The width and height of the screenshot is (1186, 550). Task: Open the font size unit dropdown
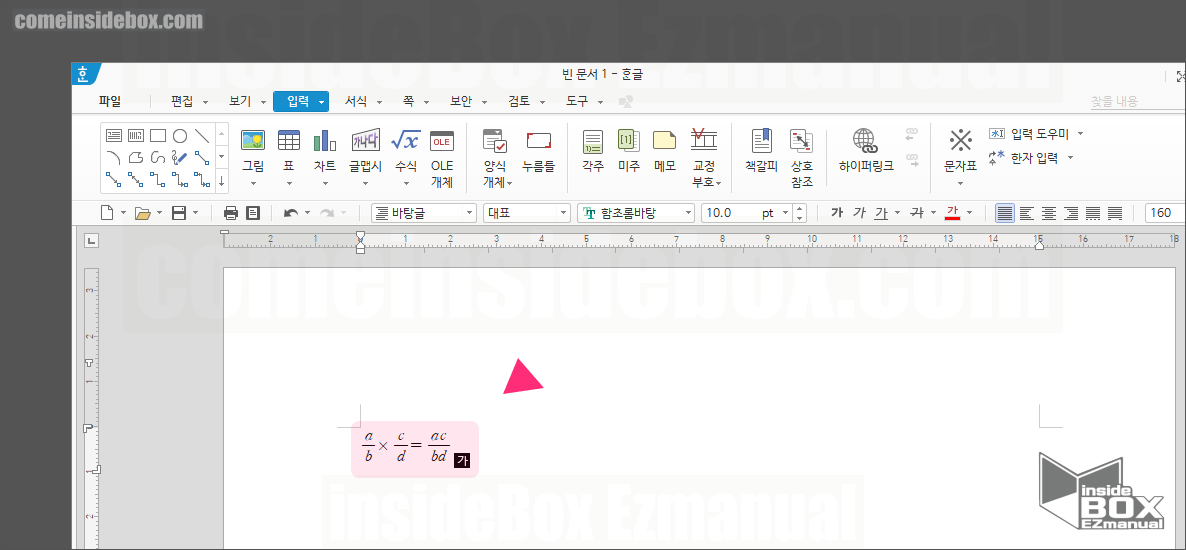[785, 213]
